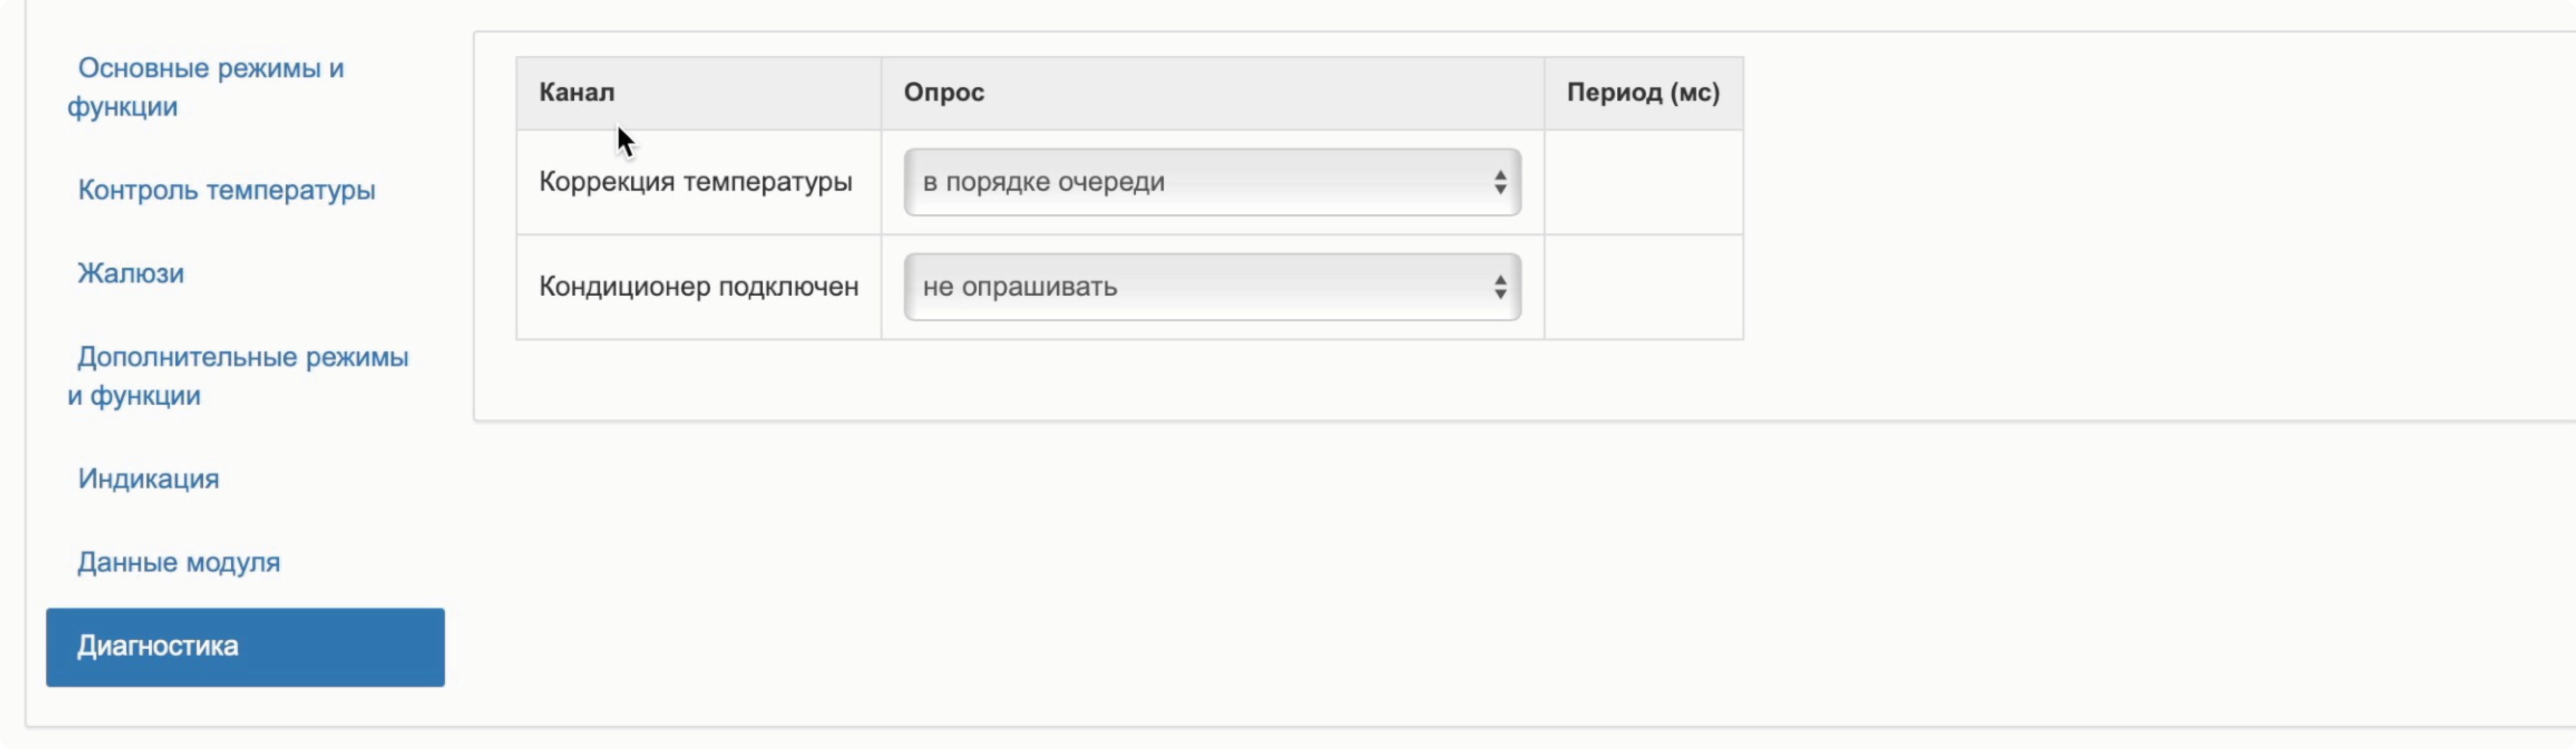Go to Контроль температуры section
2576x749 pixels.
point(226,190)
